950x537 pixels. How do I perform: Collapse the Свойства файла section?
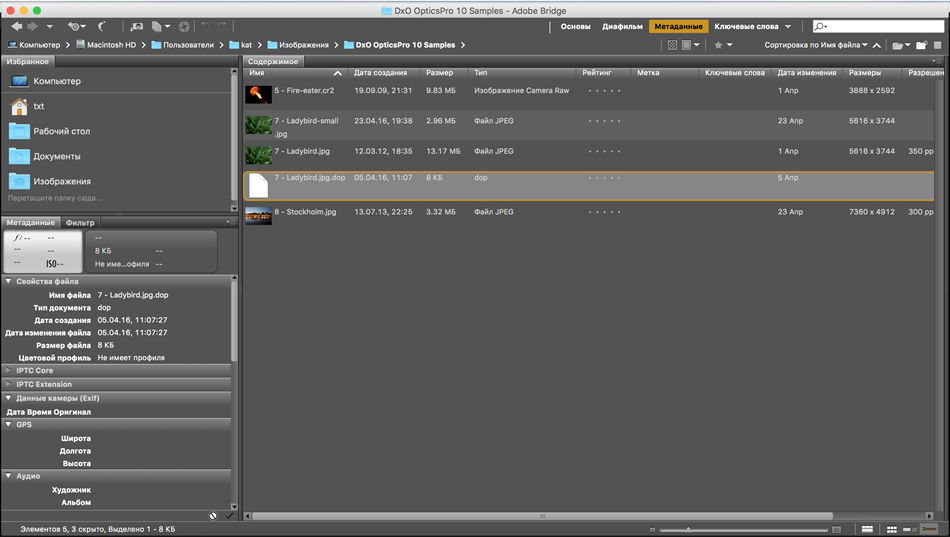(x=8, y=281)
